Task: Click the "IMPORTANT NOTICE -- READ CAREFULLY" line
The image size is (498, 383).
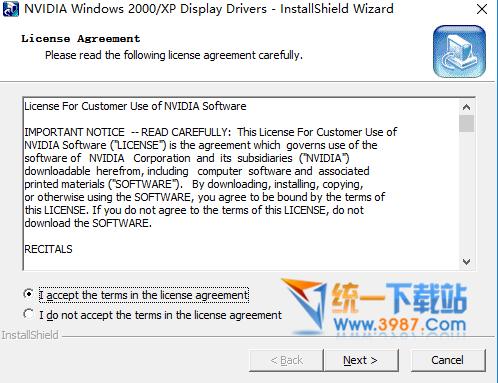Action: (x=211, y=132)
